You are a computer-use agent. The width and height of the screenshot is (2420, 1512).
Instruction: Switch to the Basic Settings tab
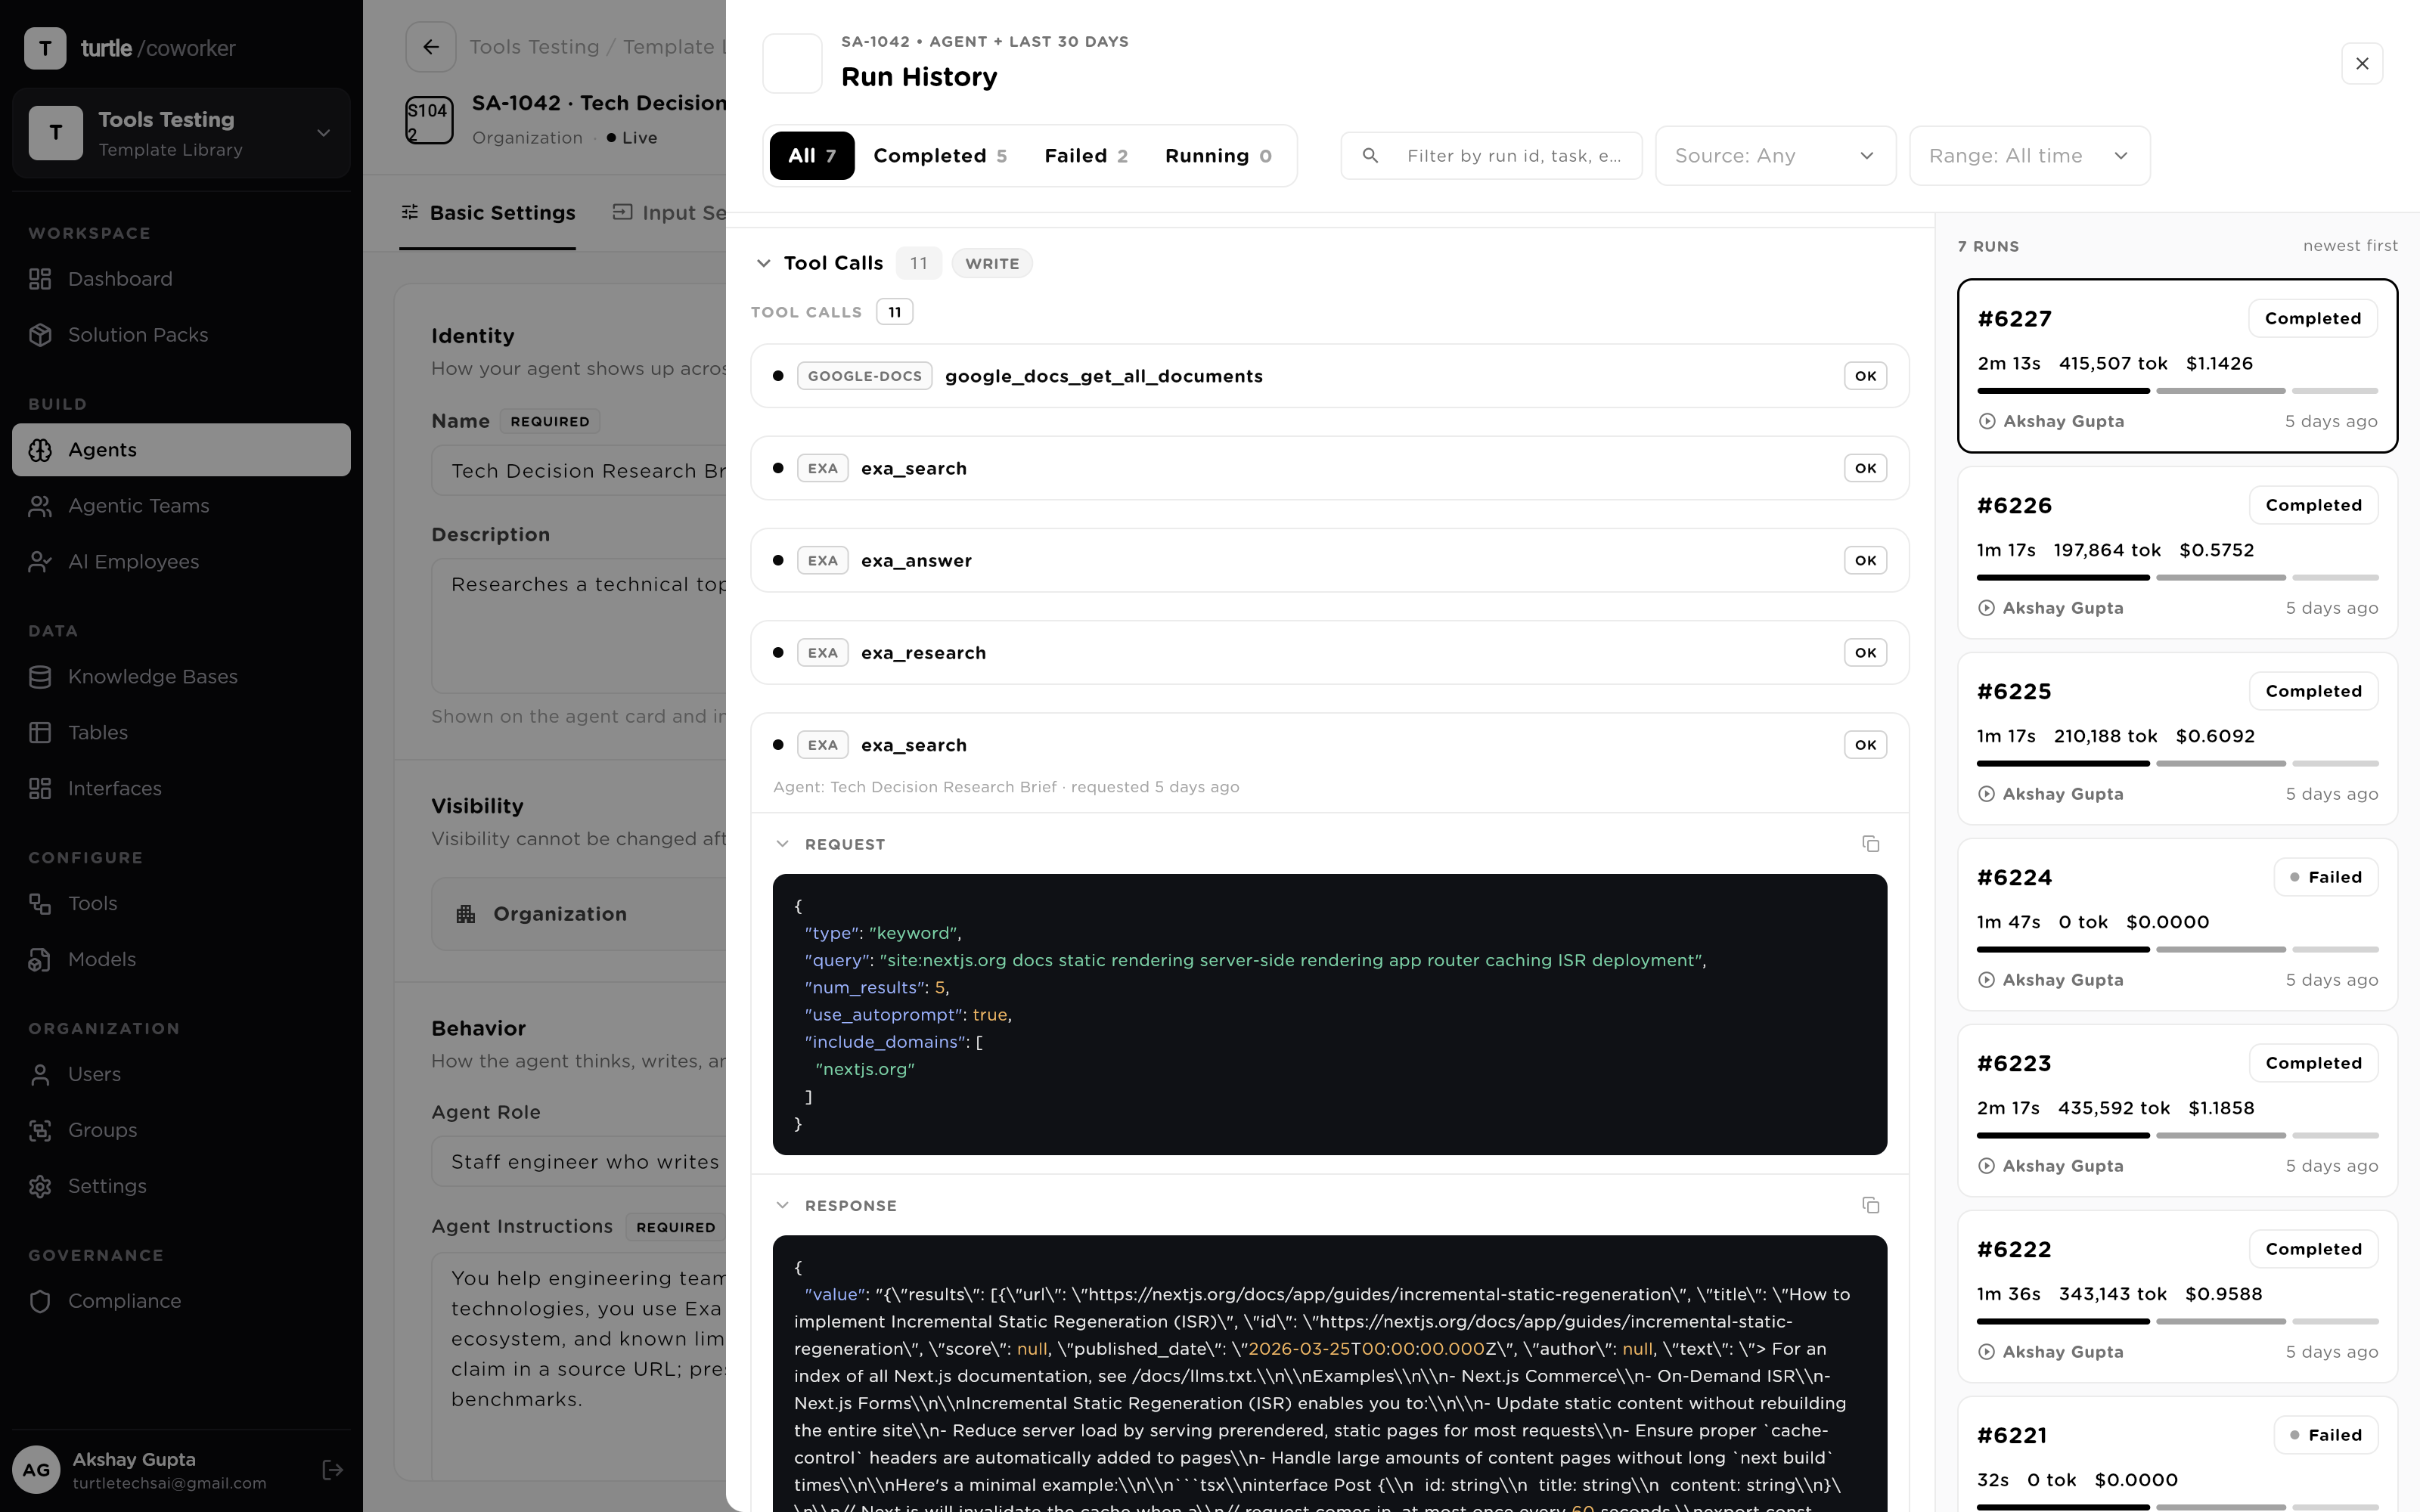tap(488, 213)
